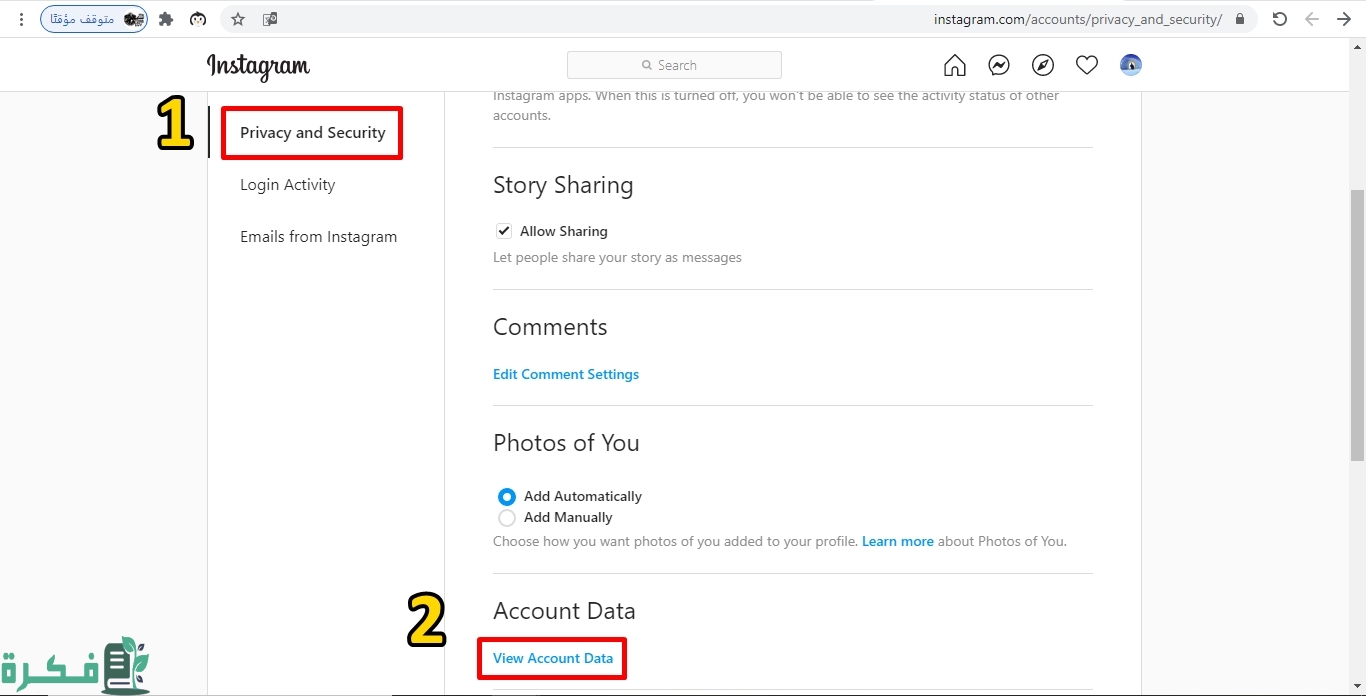Click the View Account Data link

(x=552, y=658)
